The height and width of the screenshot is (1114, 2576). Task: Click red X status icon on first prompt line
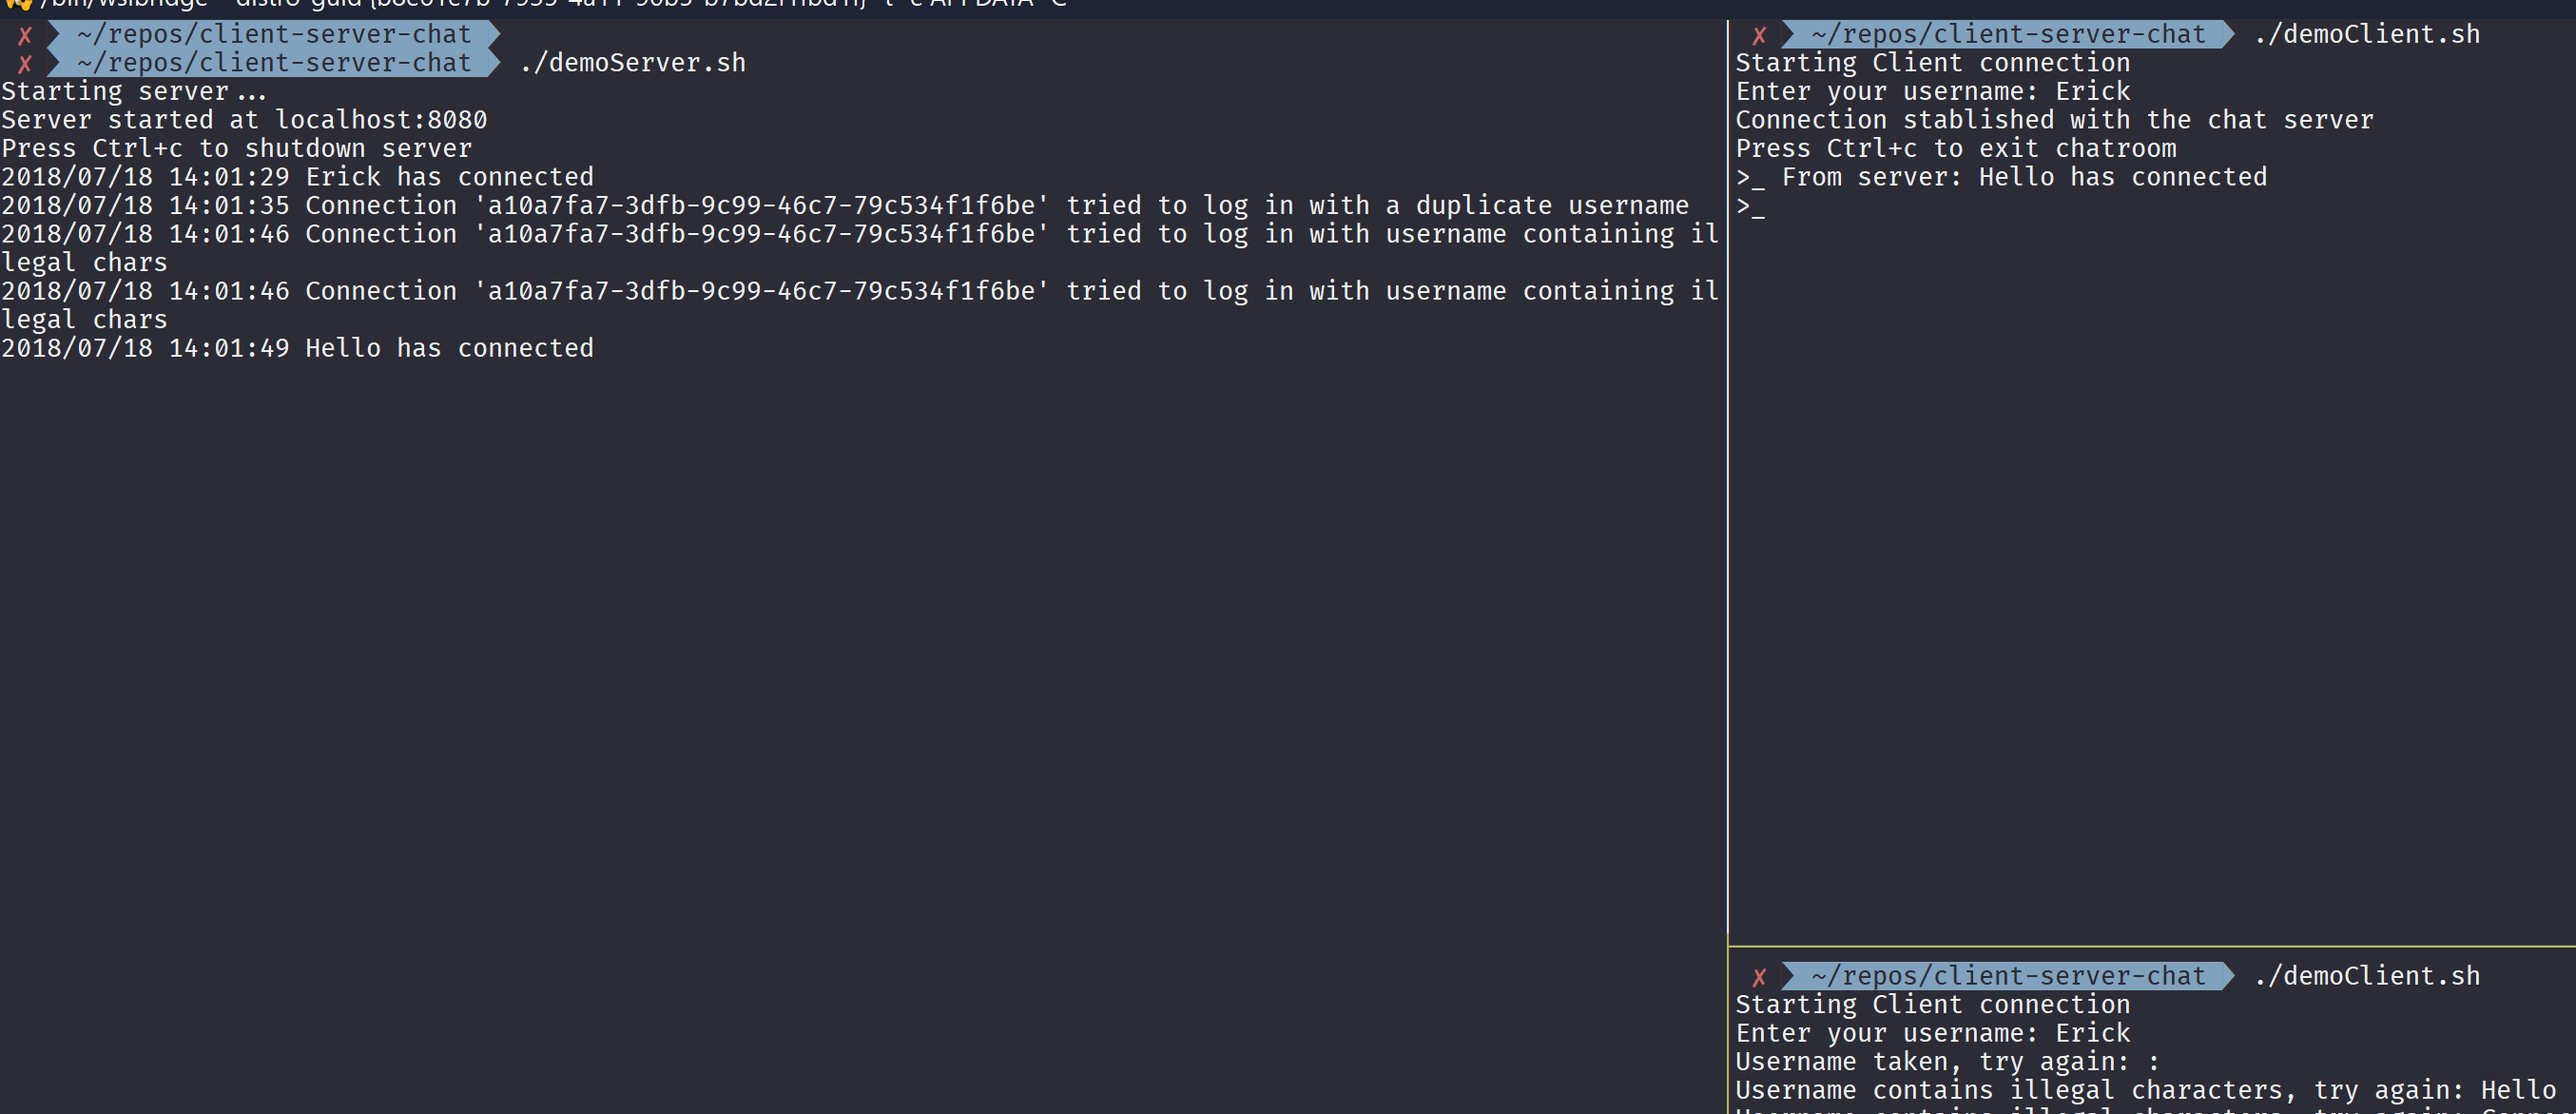pos(25,35)
